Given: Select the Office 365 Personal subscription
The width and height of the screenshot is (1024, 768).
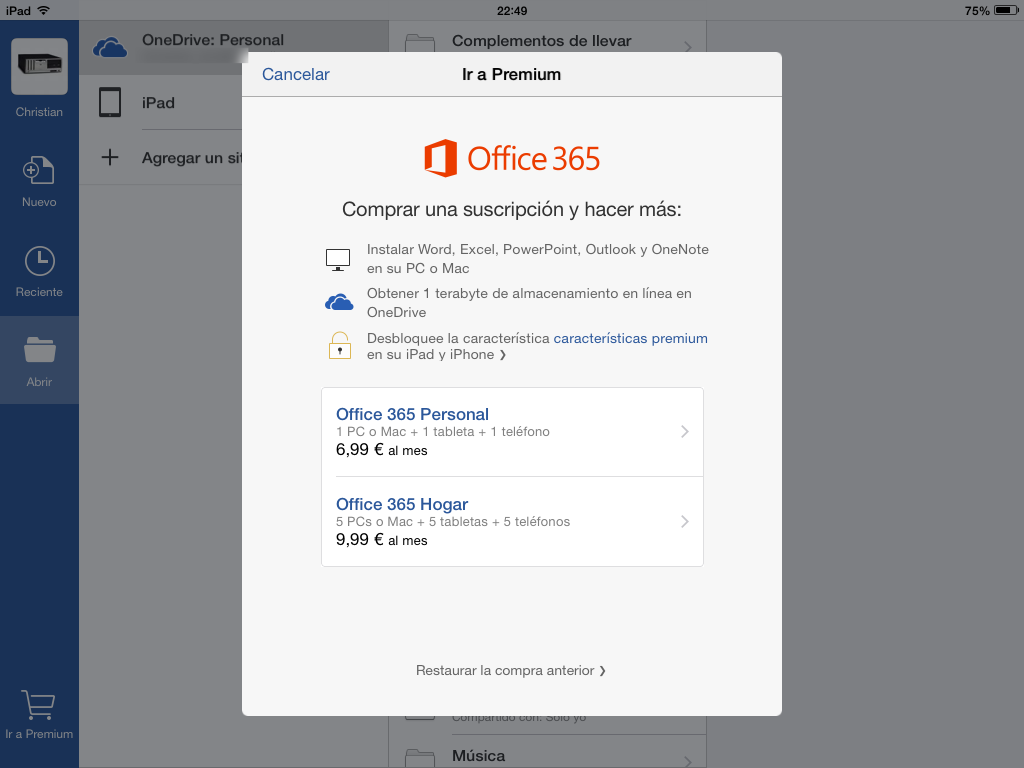Looking at the screenshot, I should [x=512, y=432].
